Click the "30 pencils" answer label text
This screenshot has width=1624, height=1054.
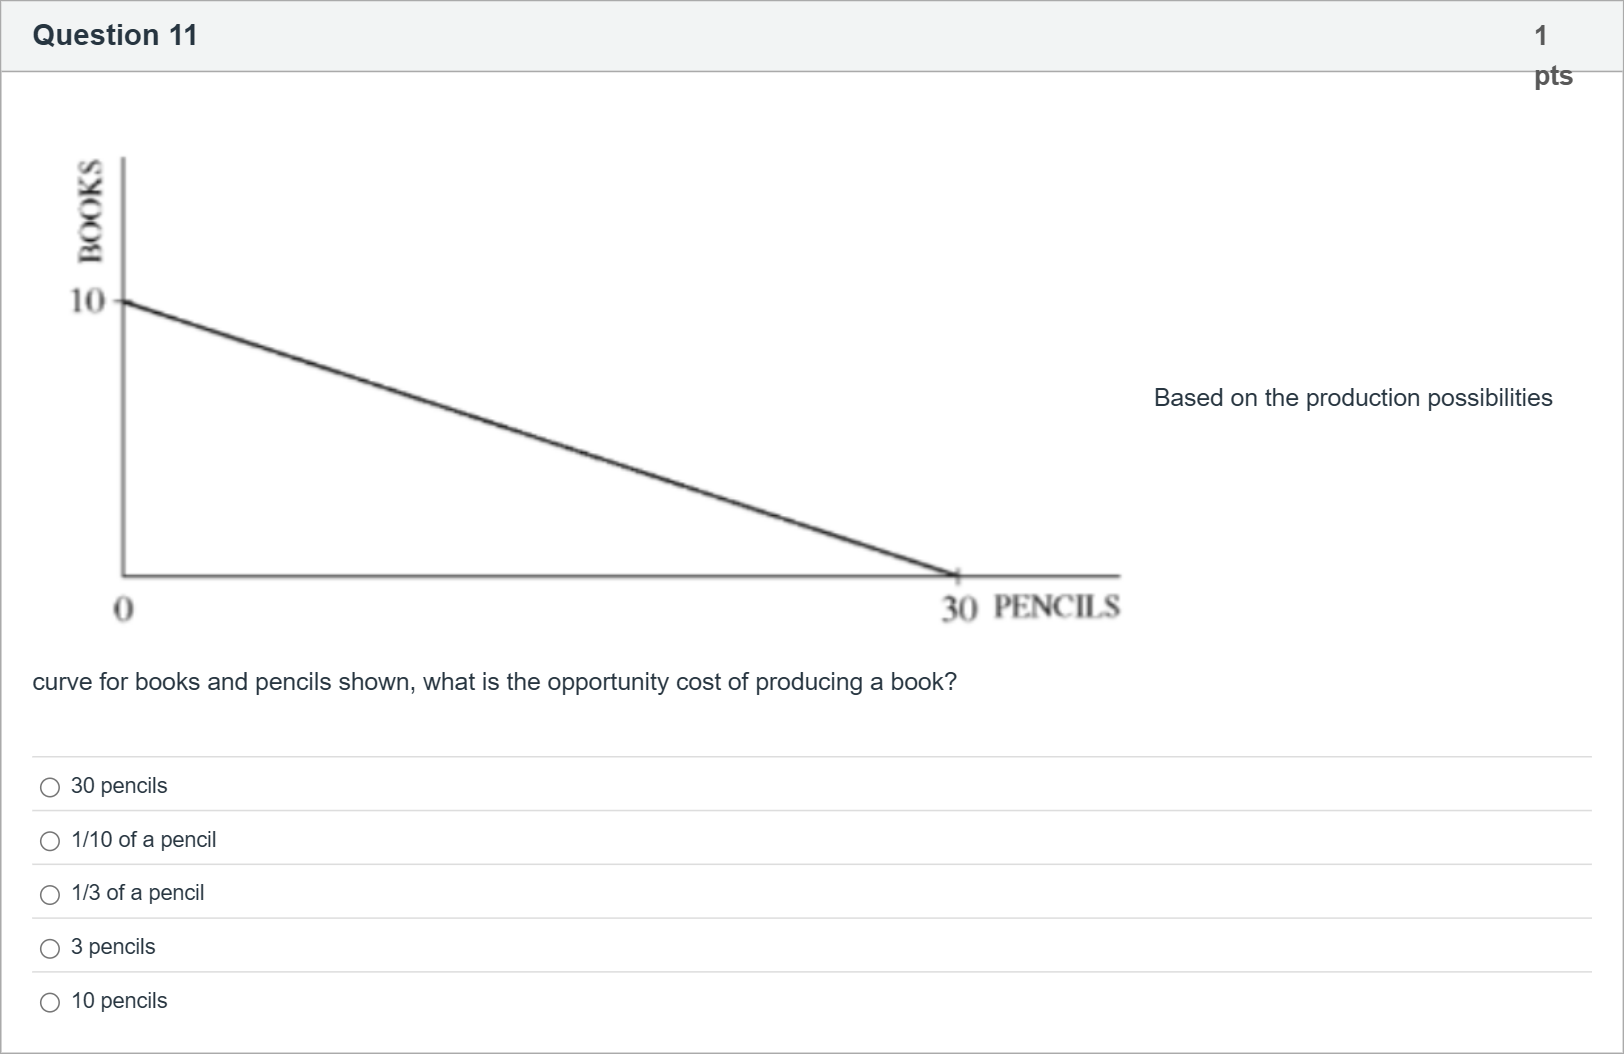pyautogui.click(x=119, y=786)
